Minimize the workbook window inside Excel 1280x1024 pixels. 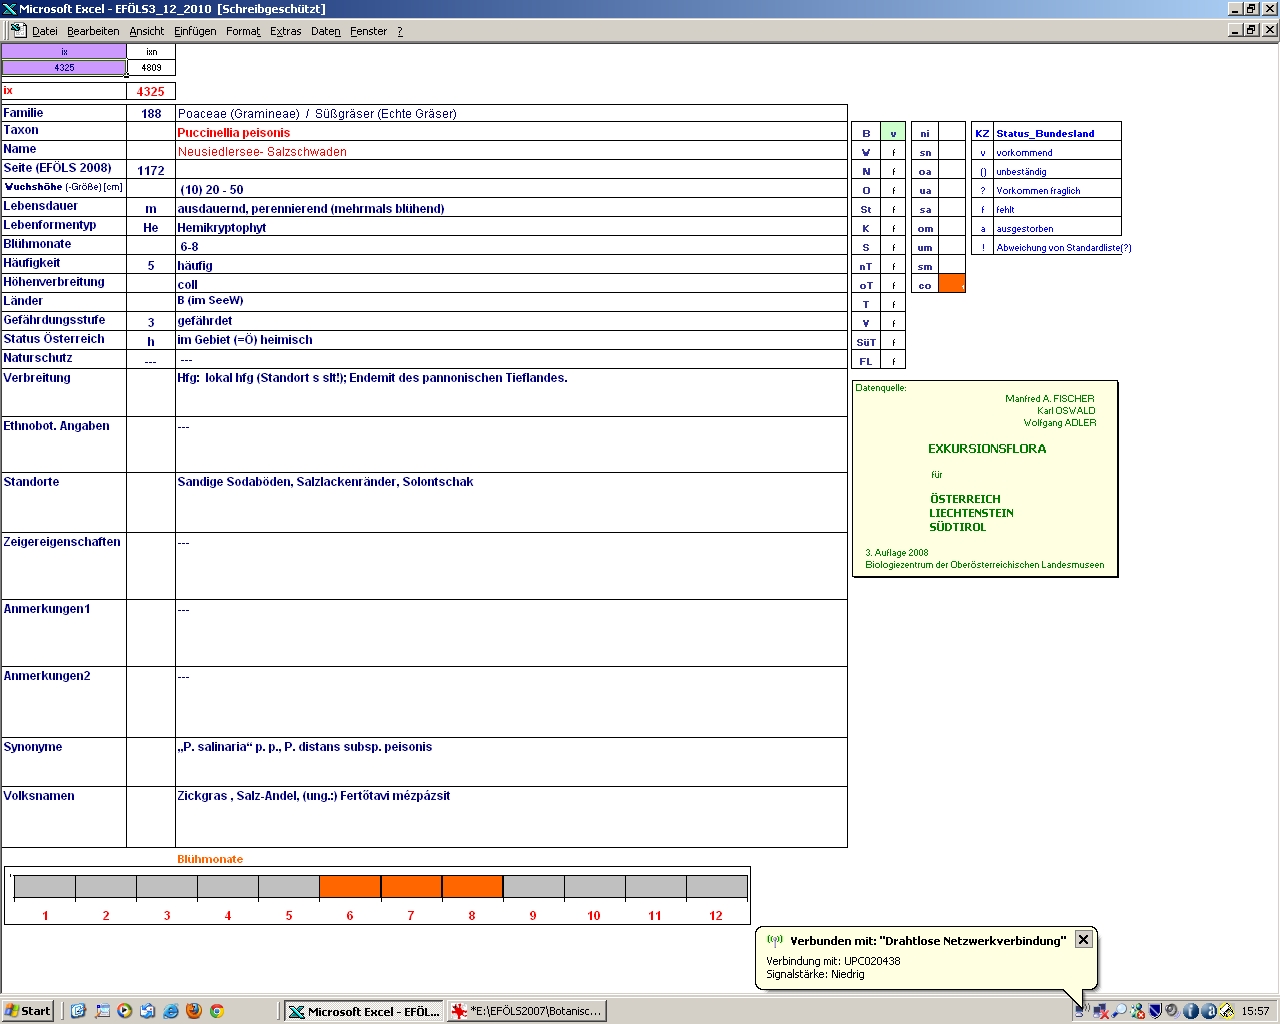pos(1235,30)
